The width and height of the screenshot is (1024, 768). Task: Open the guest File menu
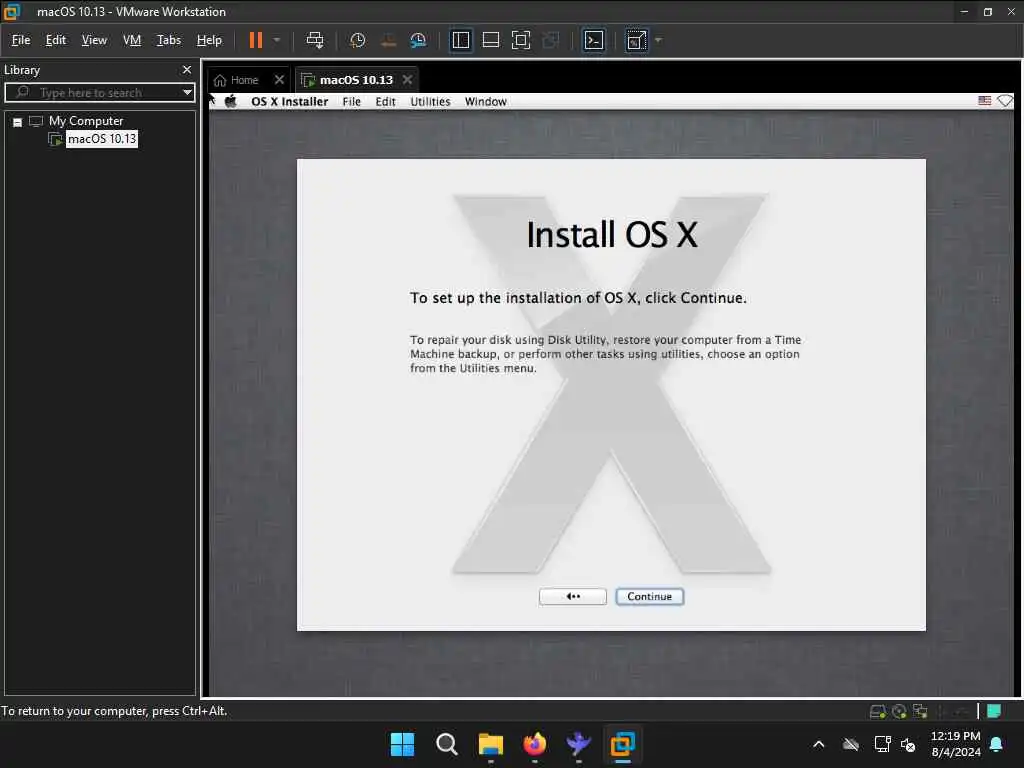click(x=351, y=101)
